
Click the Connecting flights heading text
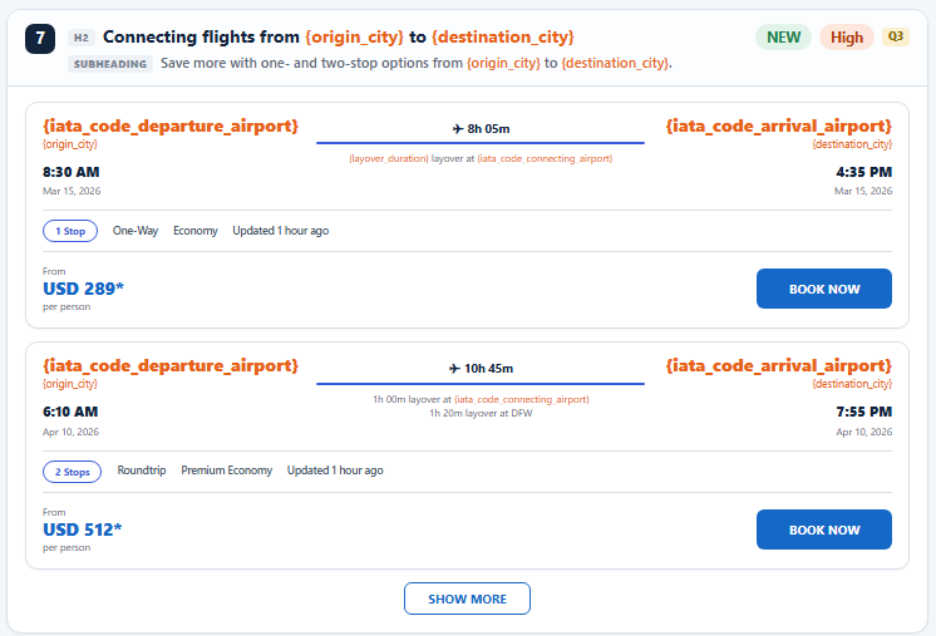pos(338,37)
